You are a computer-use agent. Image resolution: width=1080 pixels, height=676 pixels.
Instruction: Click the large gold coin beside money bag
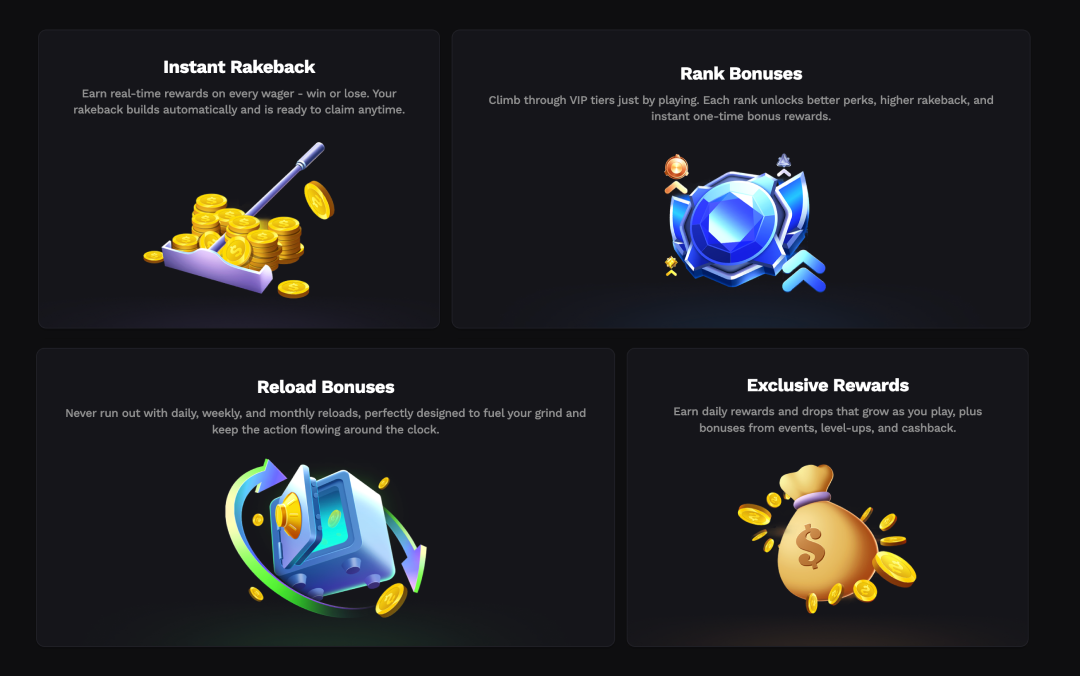[894, 569]
